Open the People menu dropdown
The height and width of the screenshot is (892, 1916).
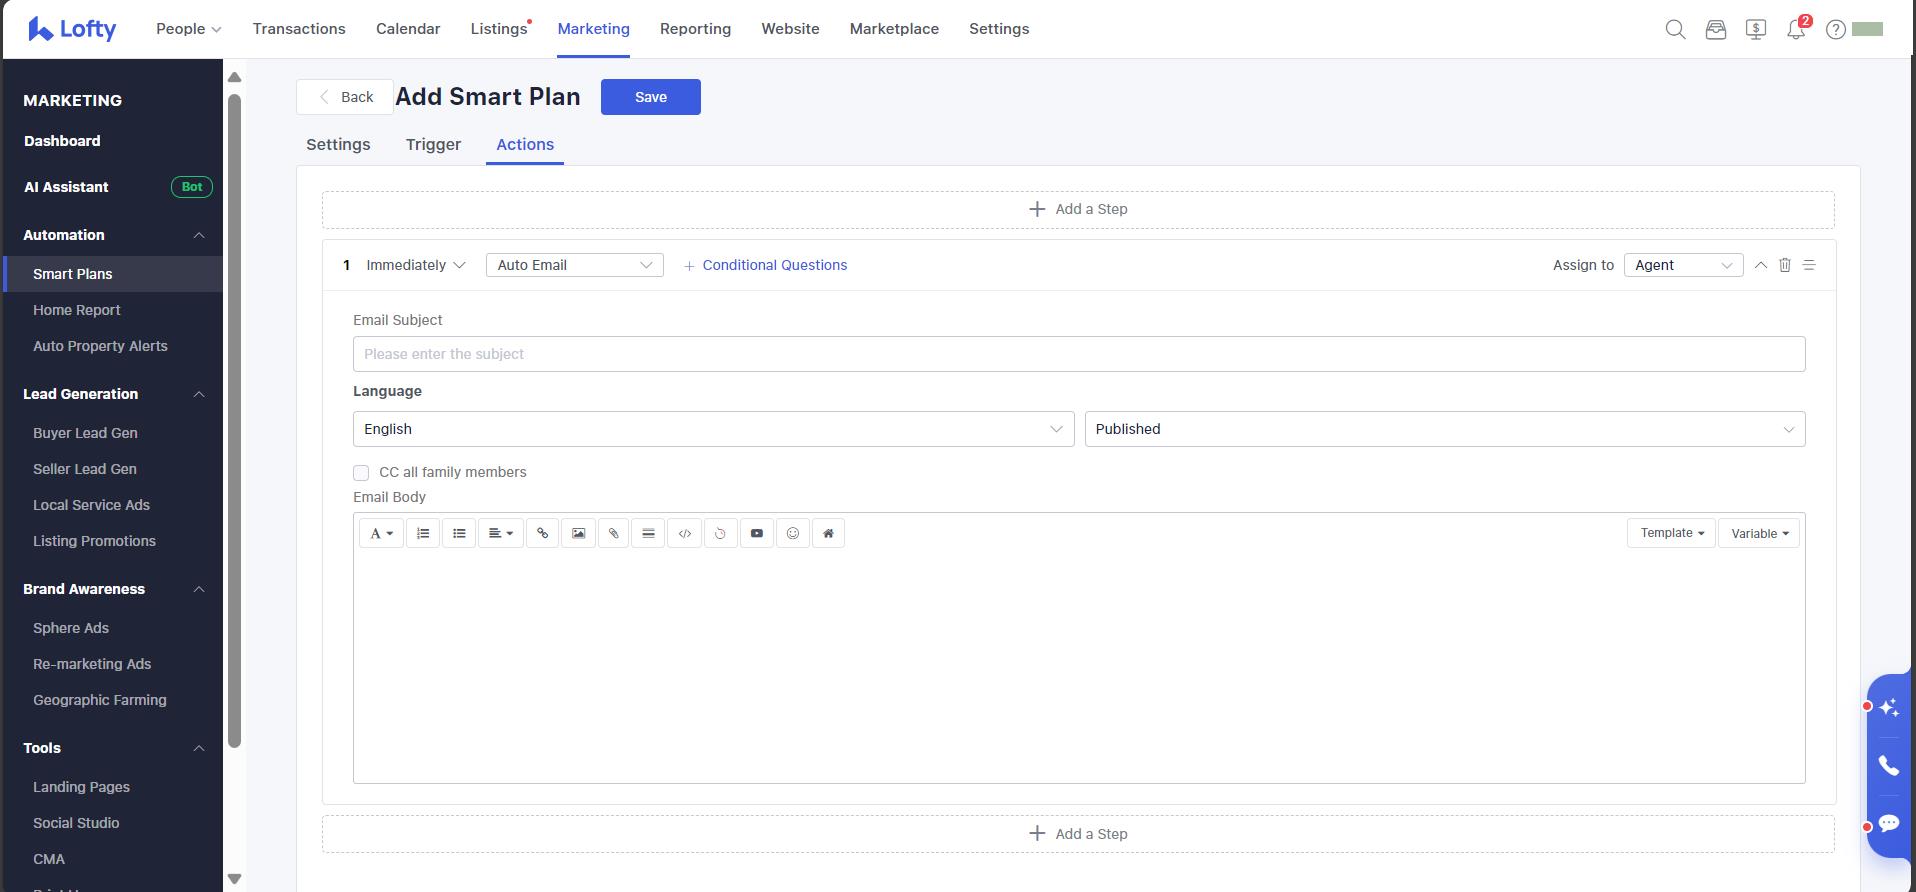point(189,29)
